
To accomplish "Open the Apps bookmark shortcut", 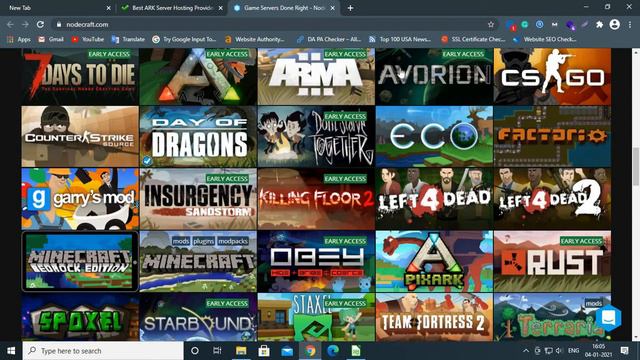I will (19, 39).
